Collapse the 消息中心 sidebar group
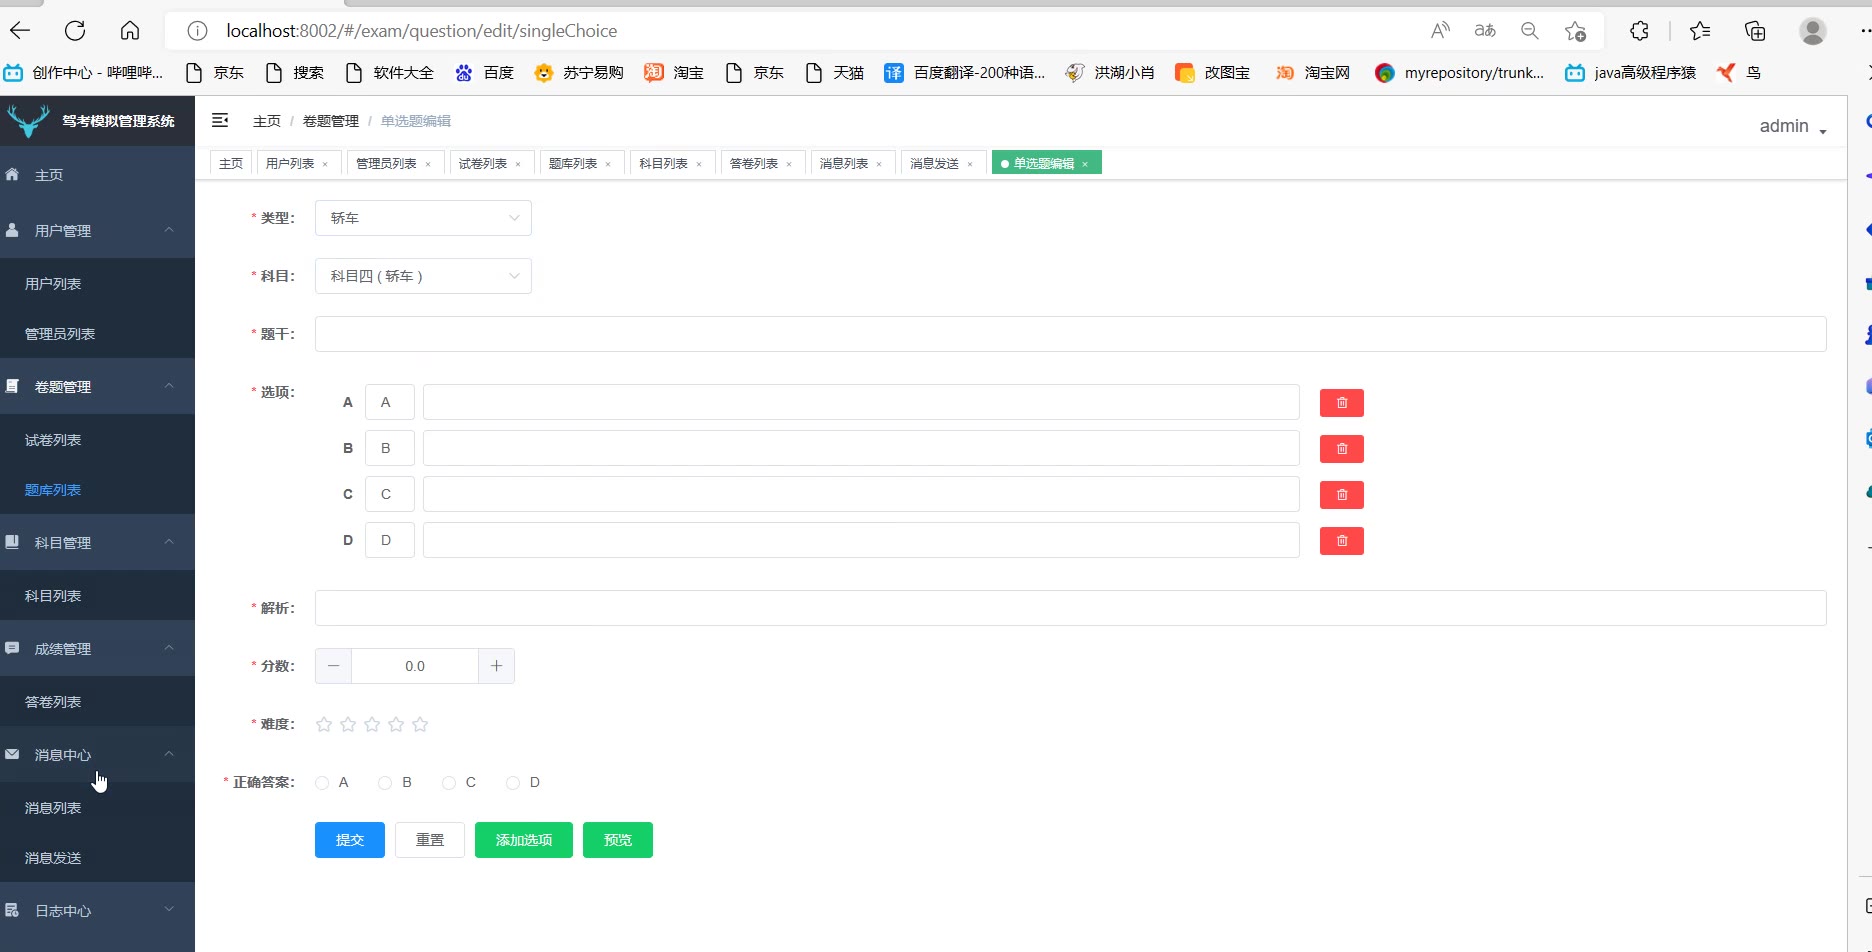The image size is (1872, 952). (x=97, y=754)
